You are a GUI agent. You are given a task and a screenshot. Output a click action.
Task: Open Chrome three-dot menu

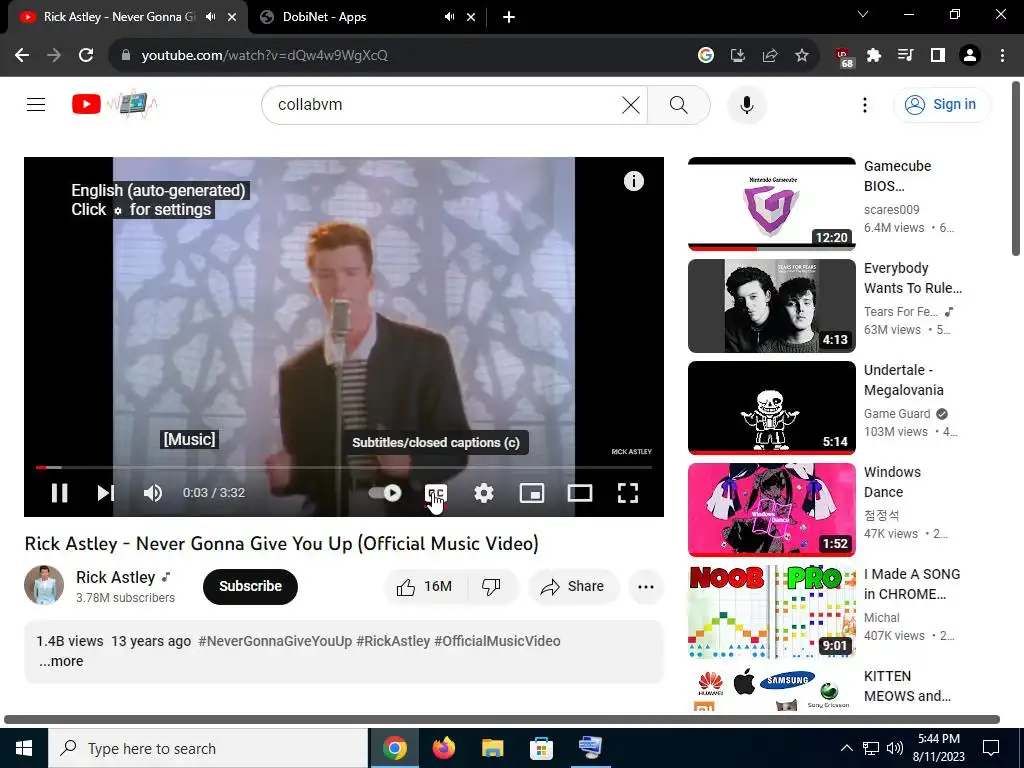pos(1002,55)
